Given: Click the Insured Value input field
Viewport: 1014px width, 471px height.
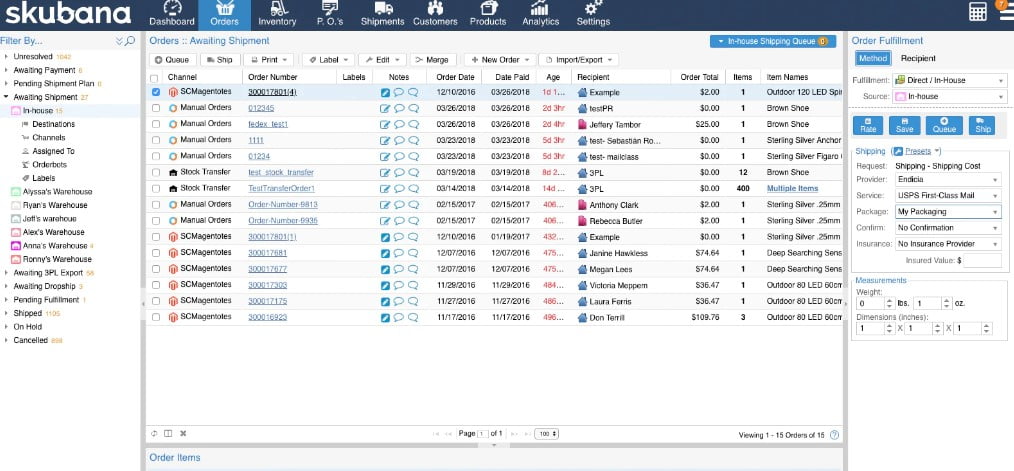Looking at the screenshot, I should pyautogui.click(x=982, y=260).
